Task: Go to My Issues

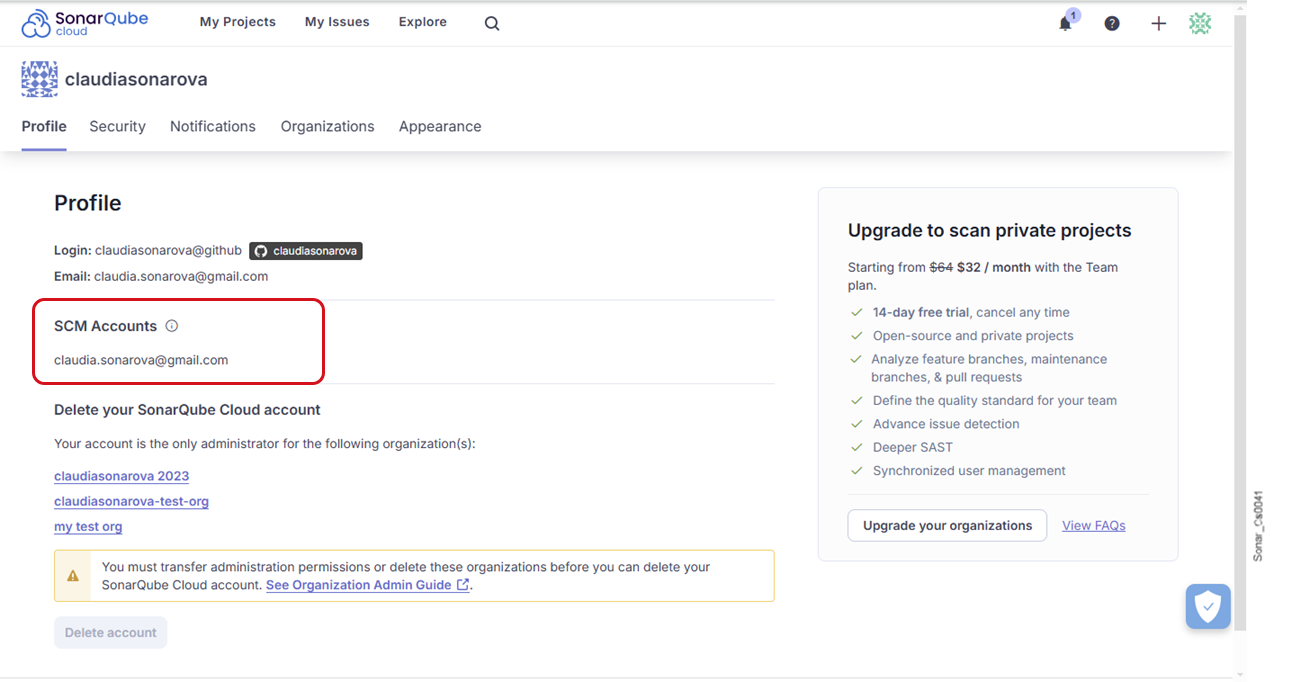Action: coord(337,22)
